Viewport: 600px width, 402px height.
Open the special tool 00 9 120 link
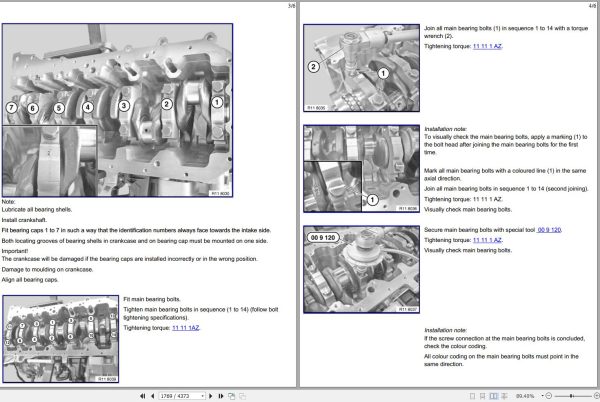point(549,230)
